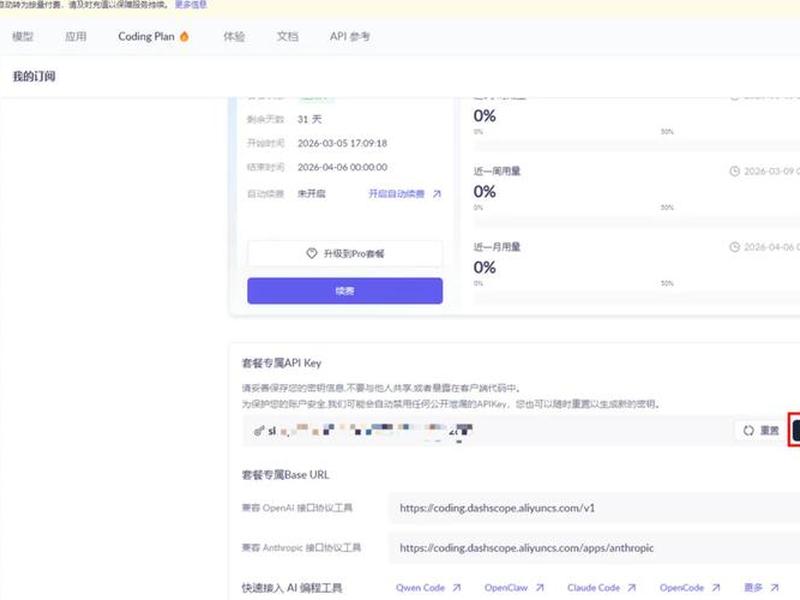Open the 模型 tab in the top navigation

click(x=23, y=37)
